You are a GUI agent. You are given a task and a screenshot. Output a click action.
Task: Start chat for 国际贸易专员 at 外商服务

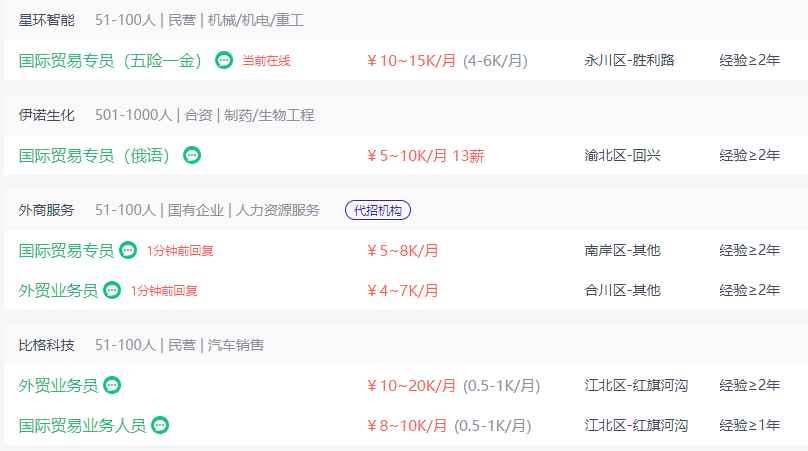point(128,250)
